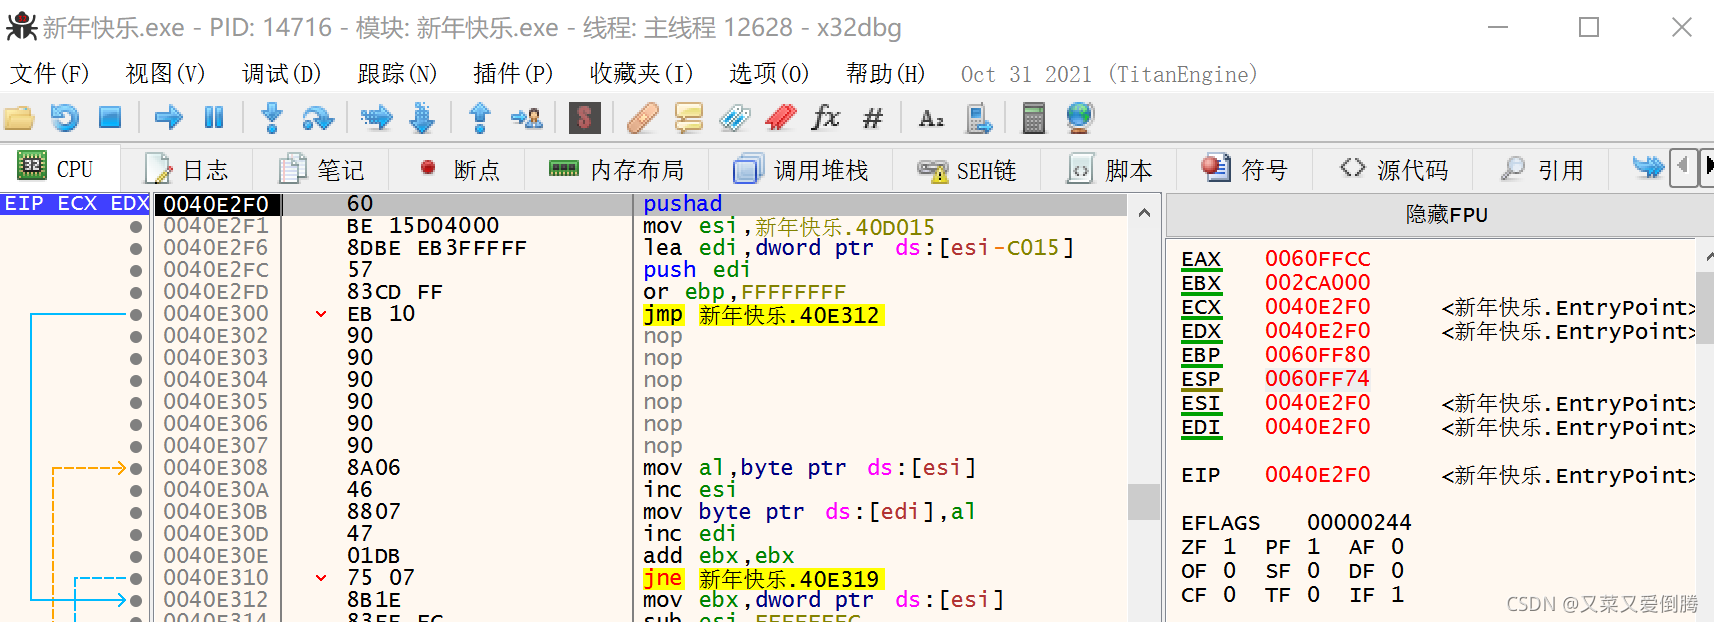Viewport: 1714px width, 622px height.
Task: Switch to the 日志 log tab
Action: pyautogui.click(x=187, y=170)
